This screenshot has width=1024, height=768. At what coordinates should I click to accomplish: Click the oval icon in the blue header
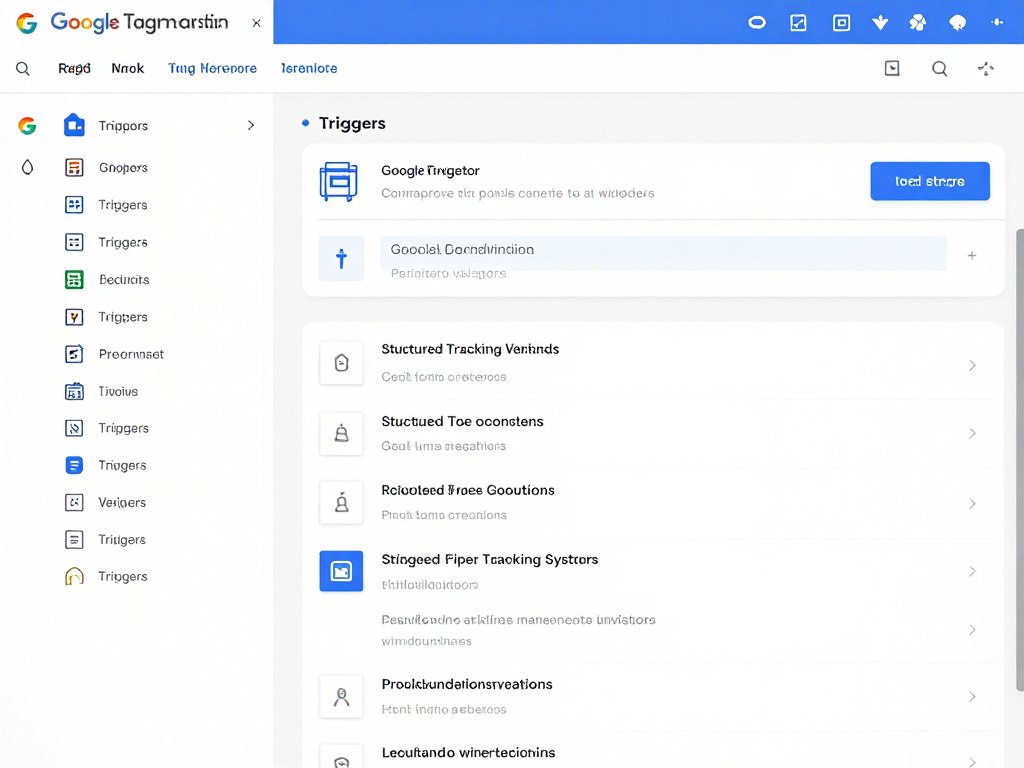click(x=757, y=23)
